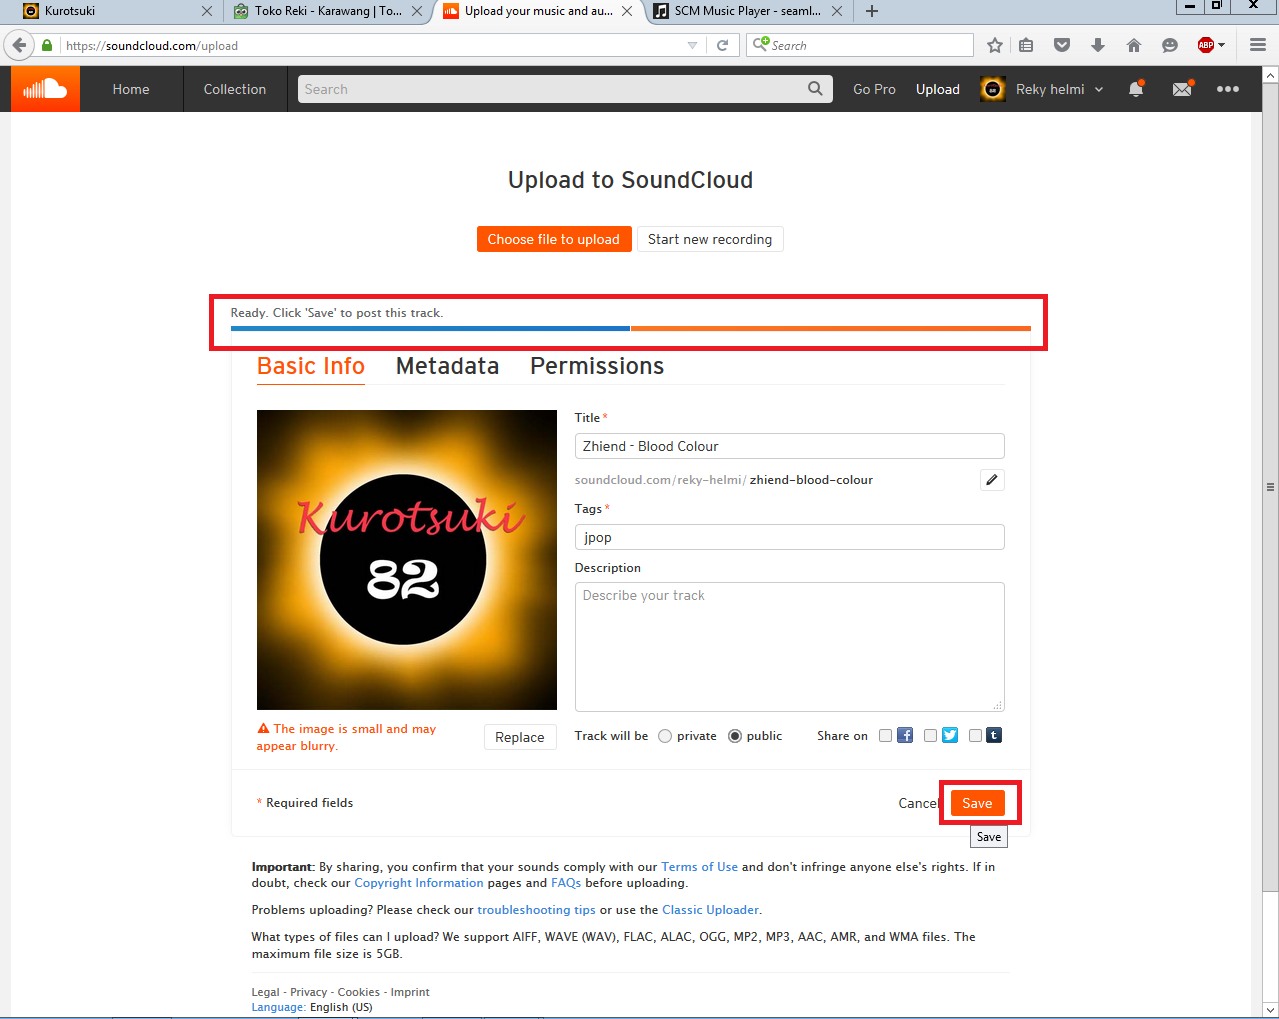1279x1019 pixels.
Task: Click the chat smiley toolbar icon
Action: tap(1170, 45)
